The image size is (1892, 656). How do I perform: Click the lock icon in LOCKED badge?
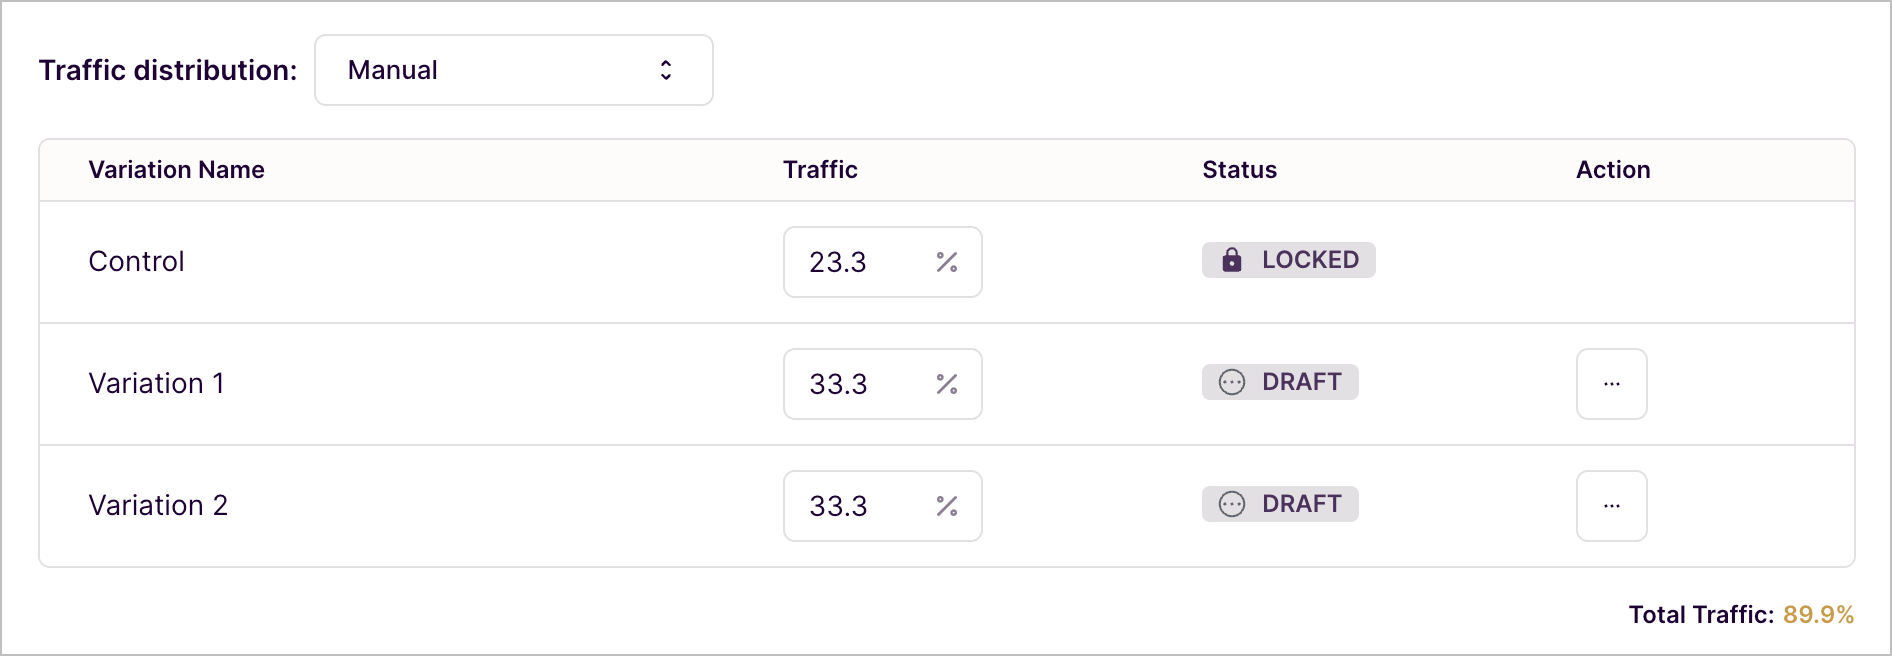coord(1232,260)
